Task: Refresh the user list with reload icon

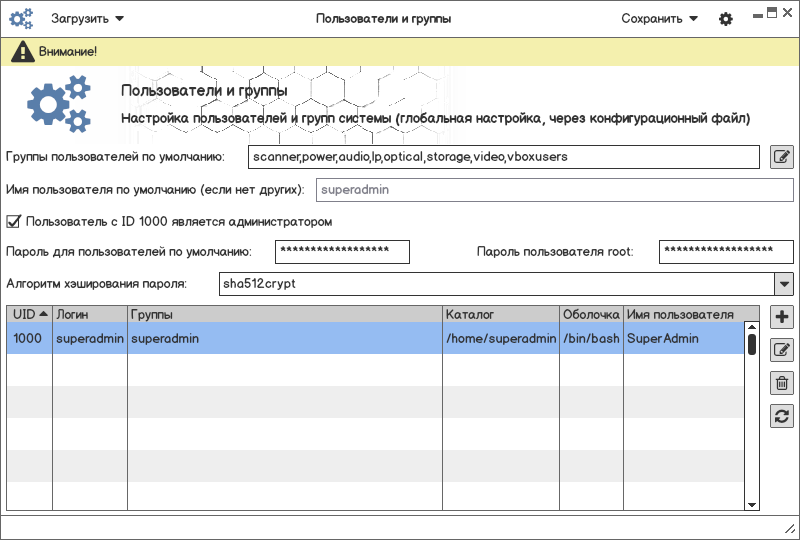Action: tap(782, 416)
